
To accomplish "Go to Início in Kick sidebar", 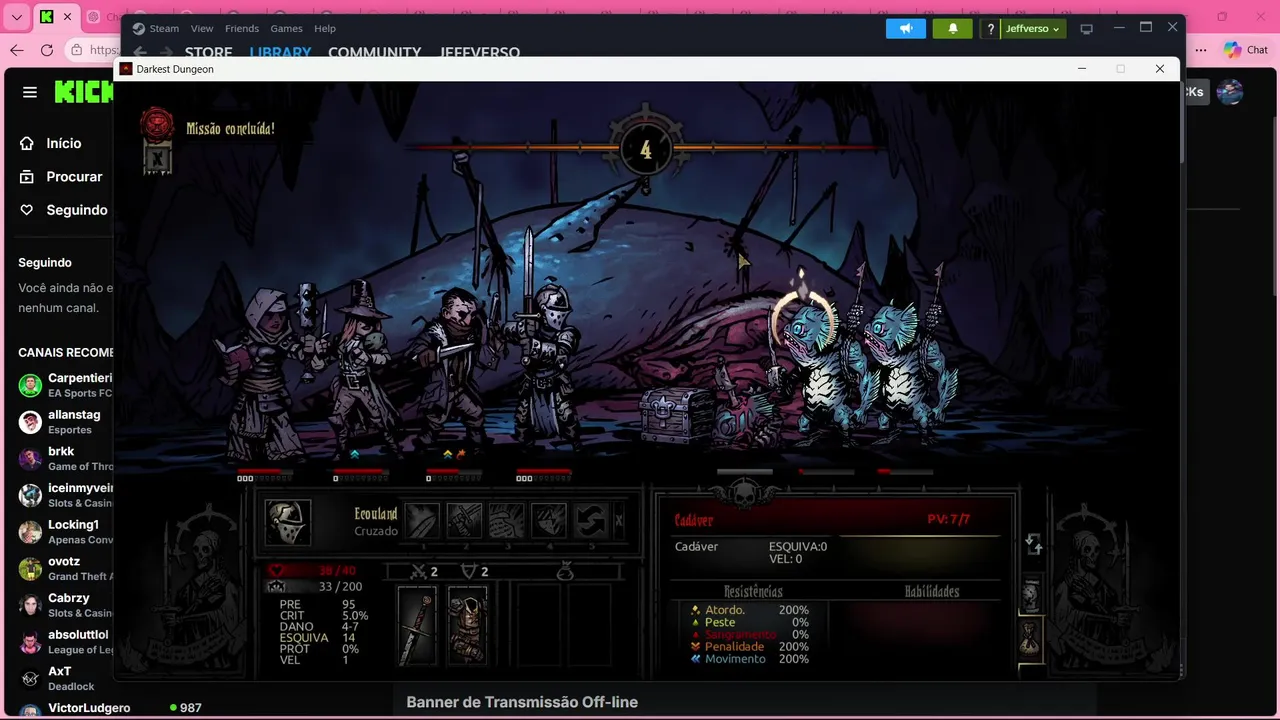I will [x=52, y=143].
